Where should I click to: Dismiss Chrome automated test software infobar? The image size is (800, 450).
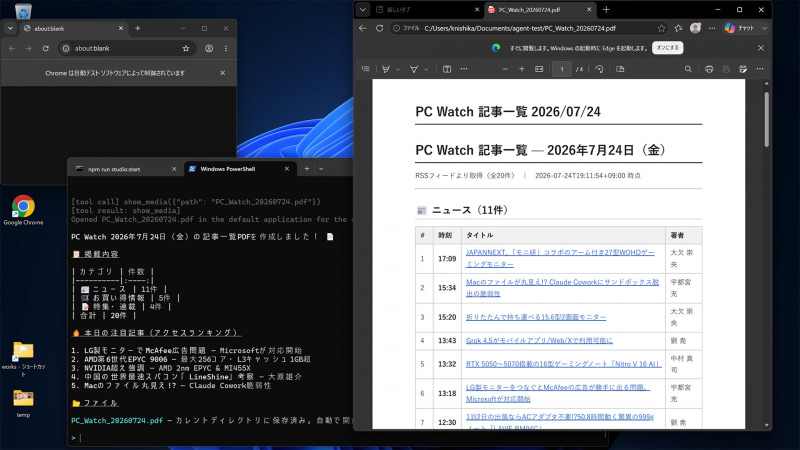(x=222, y=73)
